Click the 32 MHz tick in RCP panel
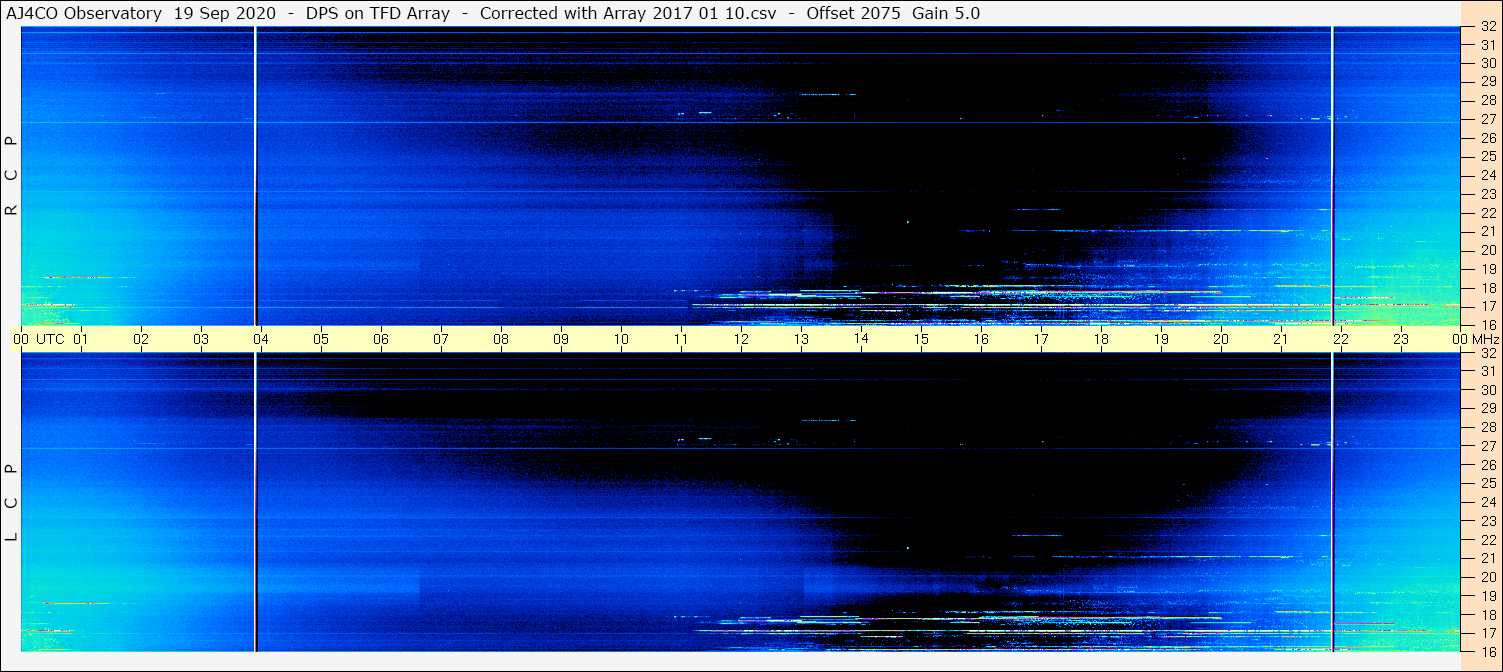 click(1488, 28)
